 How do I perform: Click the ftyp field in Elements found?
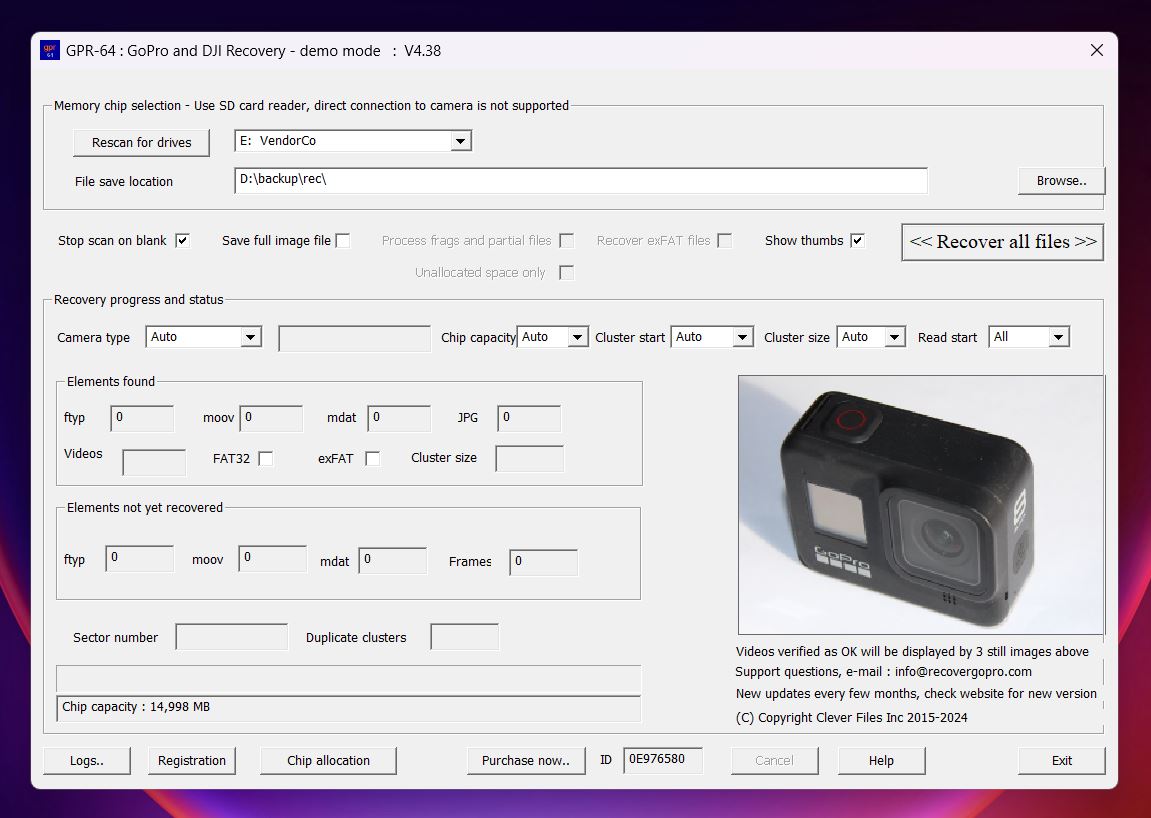142,418
